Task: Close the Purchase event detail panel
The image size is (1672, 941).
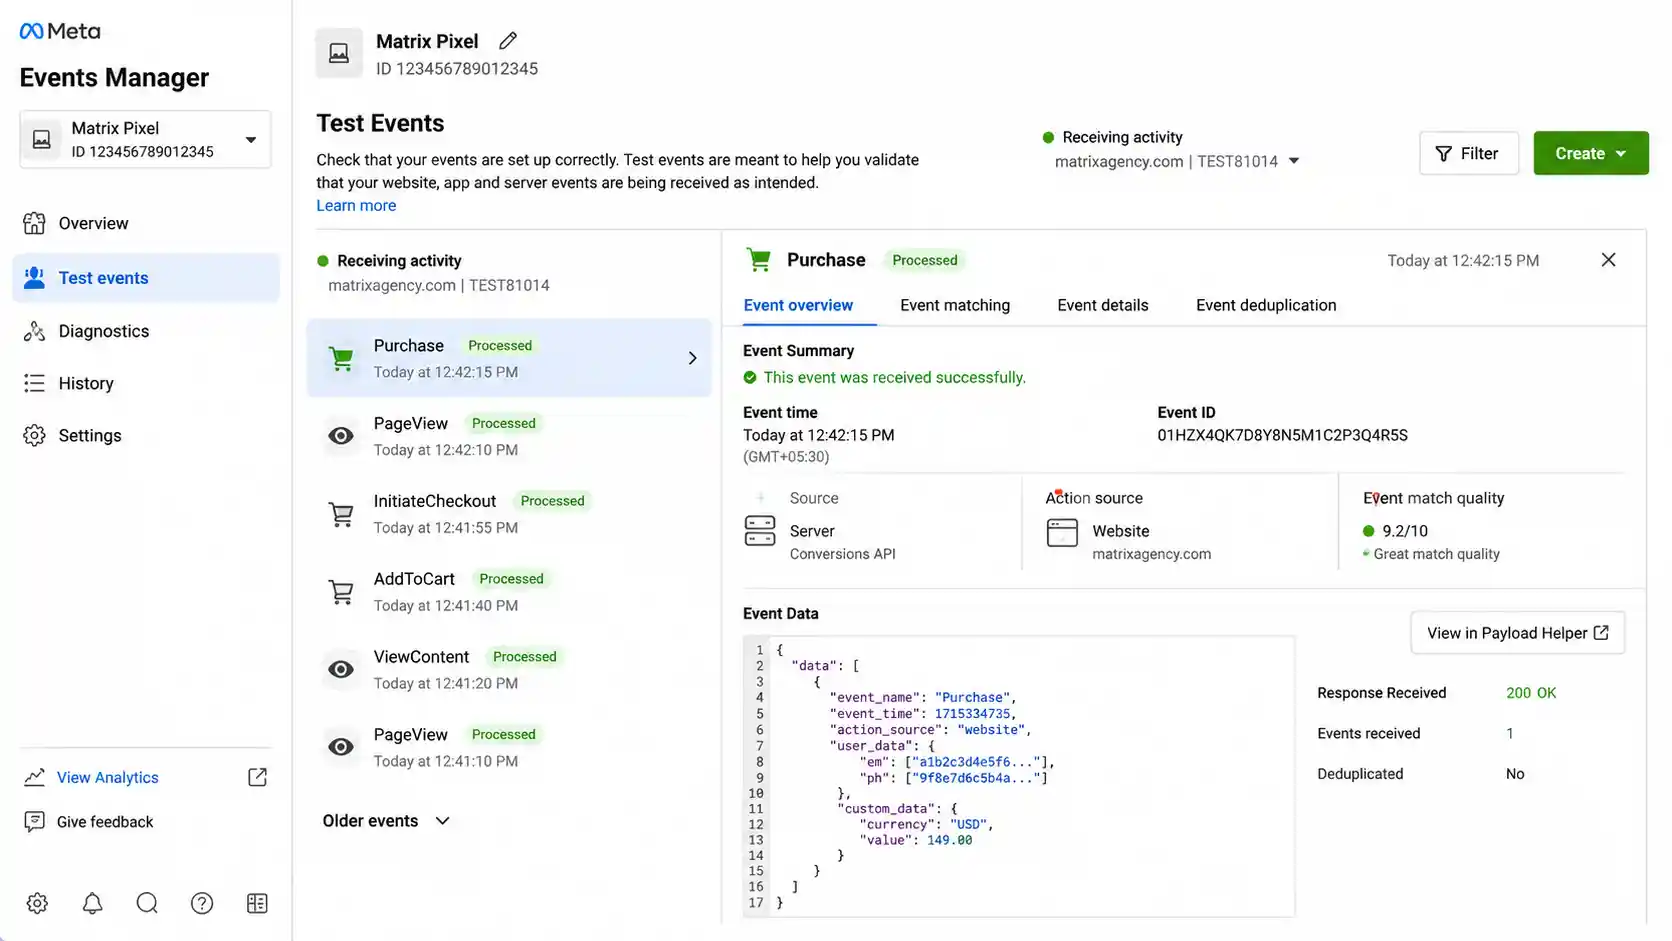Action: [x=1608, y=260]
